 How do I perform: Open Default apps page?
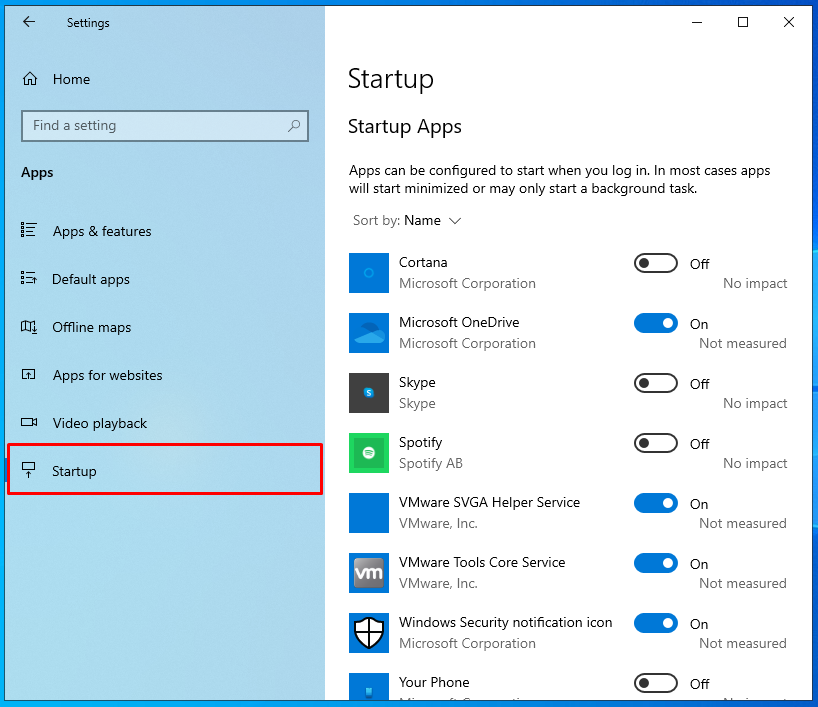click(x=164, y=279)
